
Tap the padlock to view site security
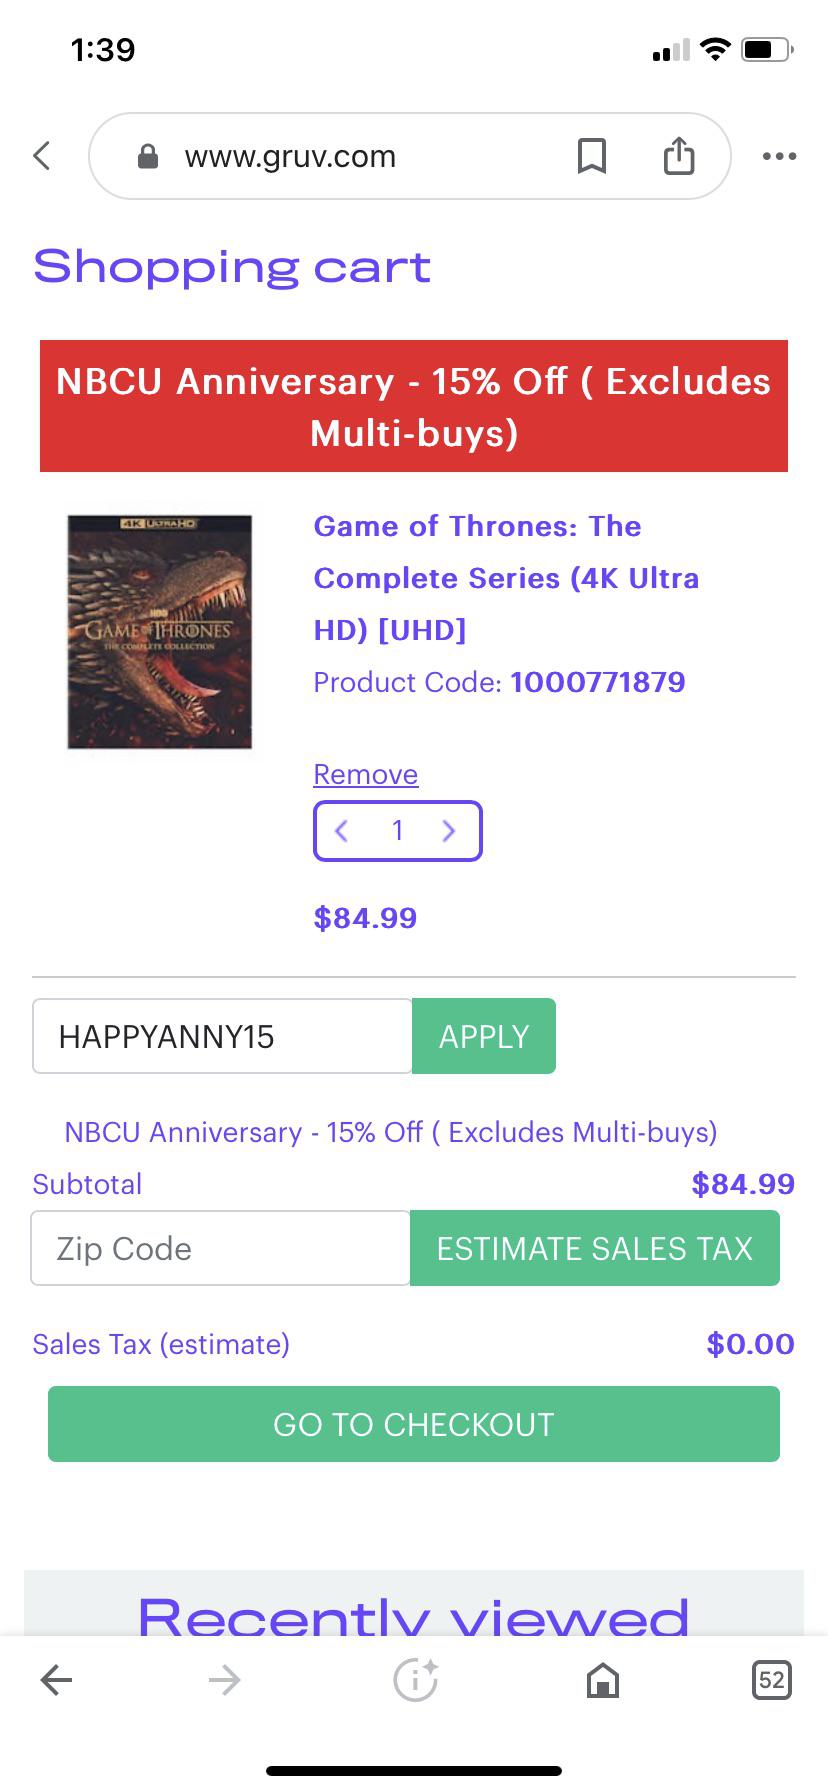[x=148, y=156]
